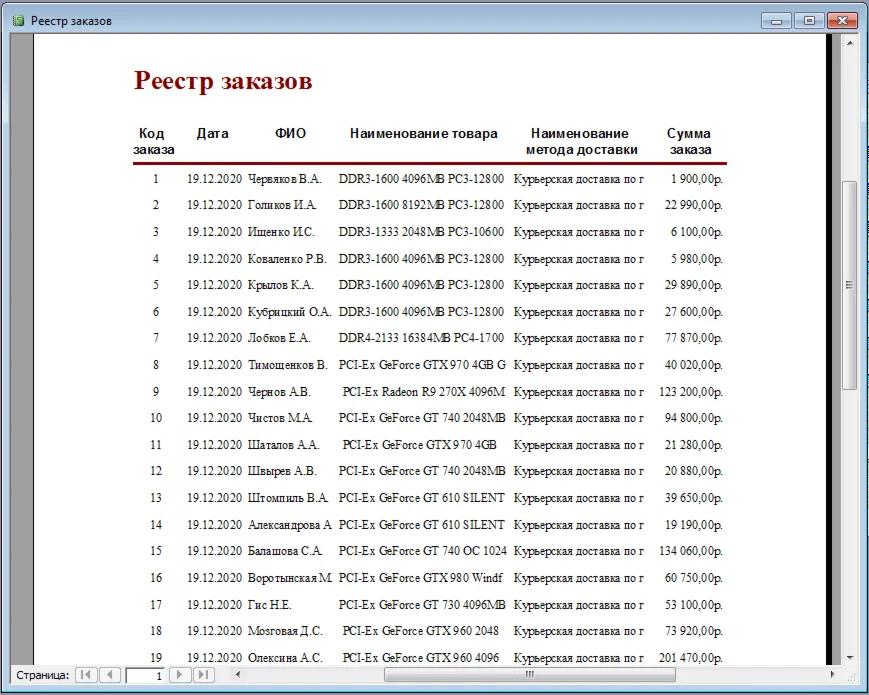This screenshot has height=695, width=869.
Task: Click the vertical scrollbar thumb
Action: point(850,285)
